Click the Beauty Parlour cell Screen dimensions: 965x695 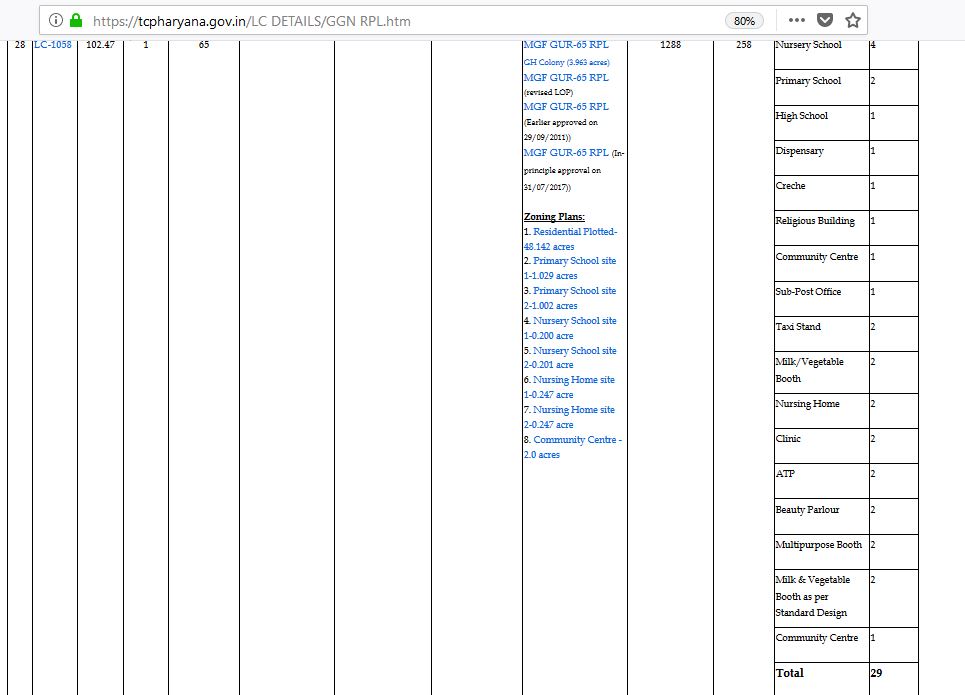(821, 516)
